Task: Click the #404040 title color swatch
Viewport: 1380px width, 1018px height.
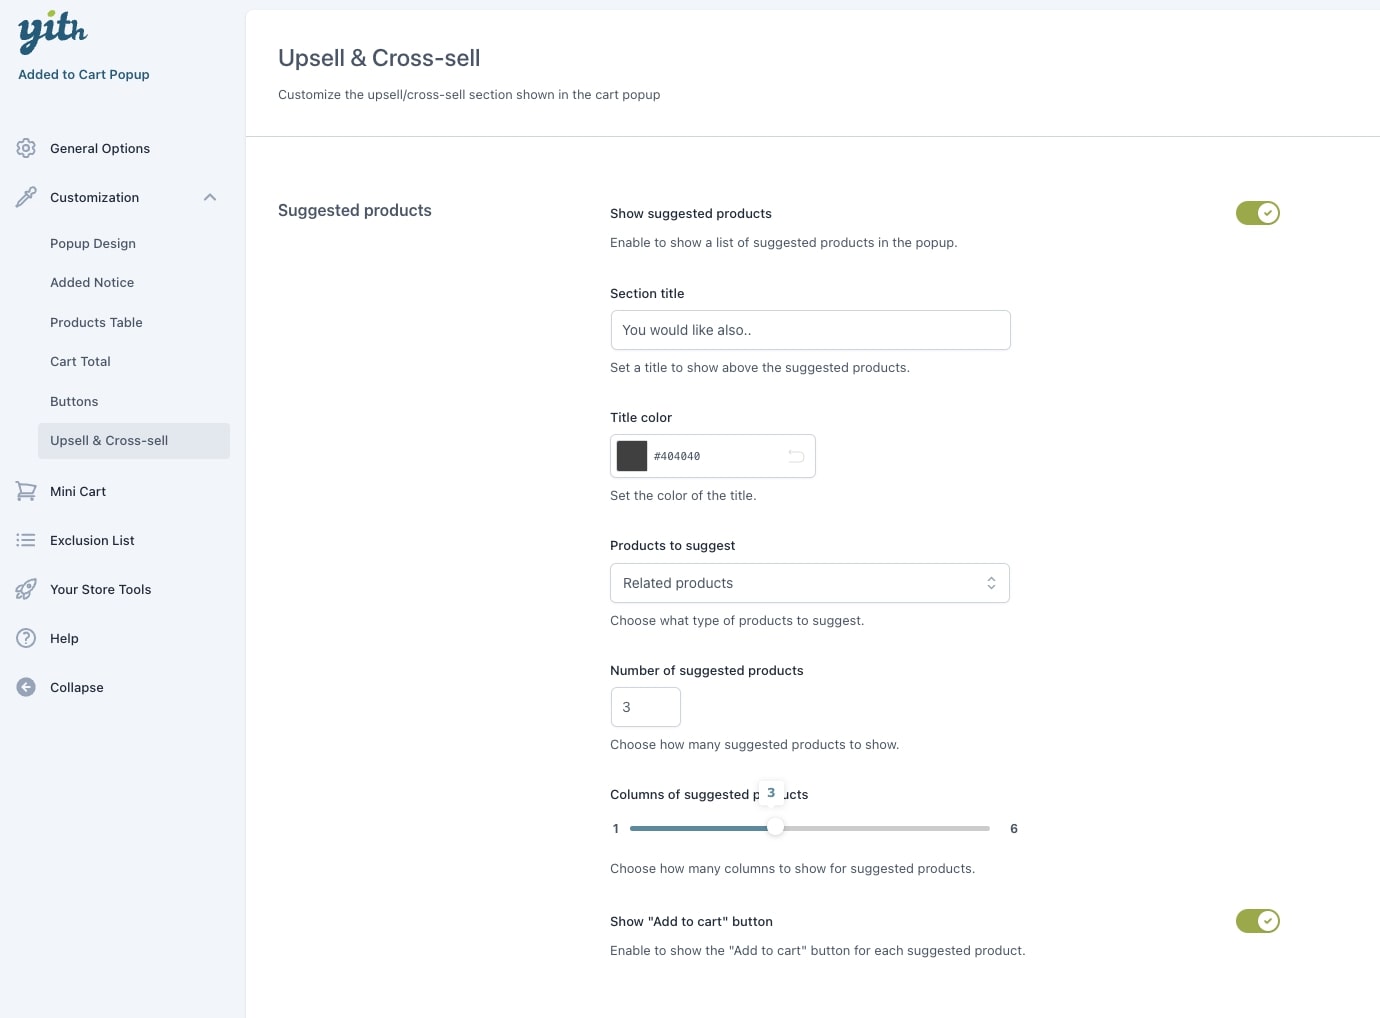Action: pos(632,456)
